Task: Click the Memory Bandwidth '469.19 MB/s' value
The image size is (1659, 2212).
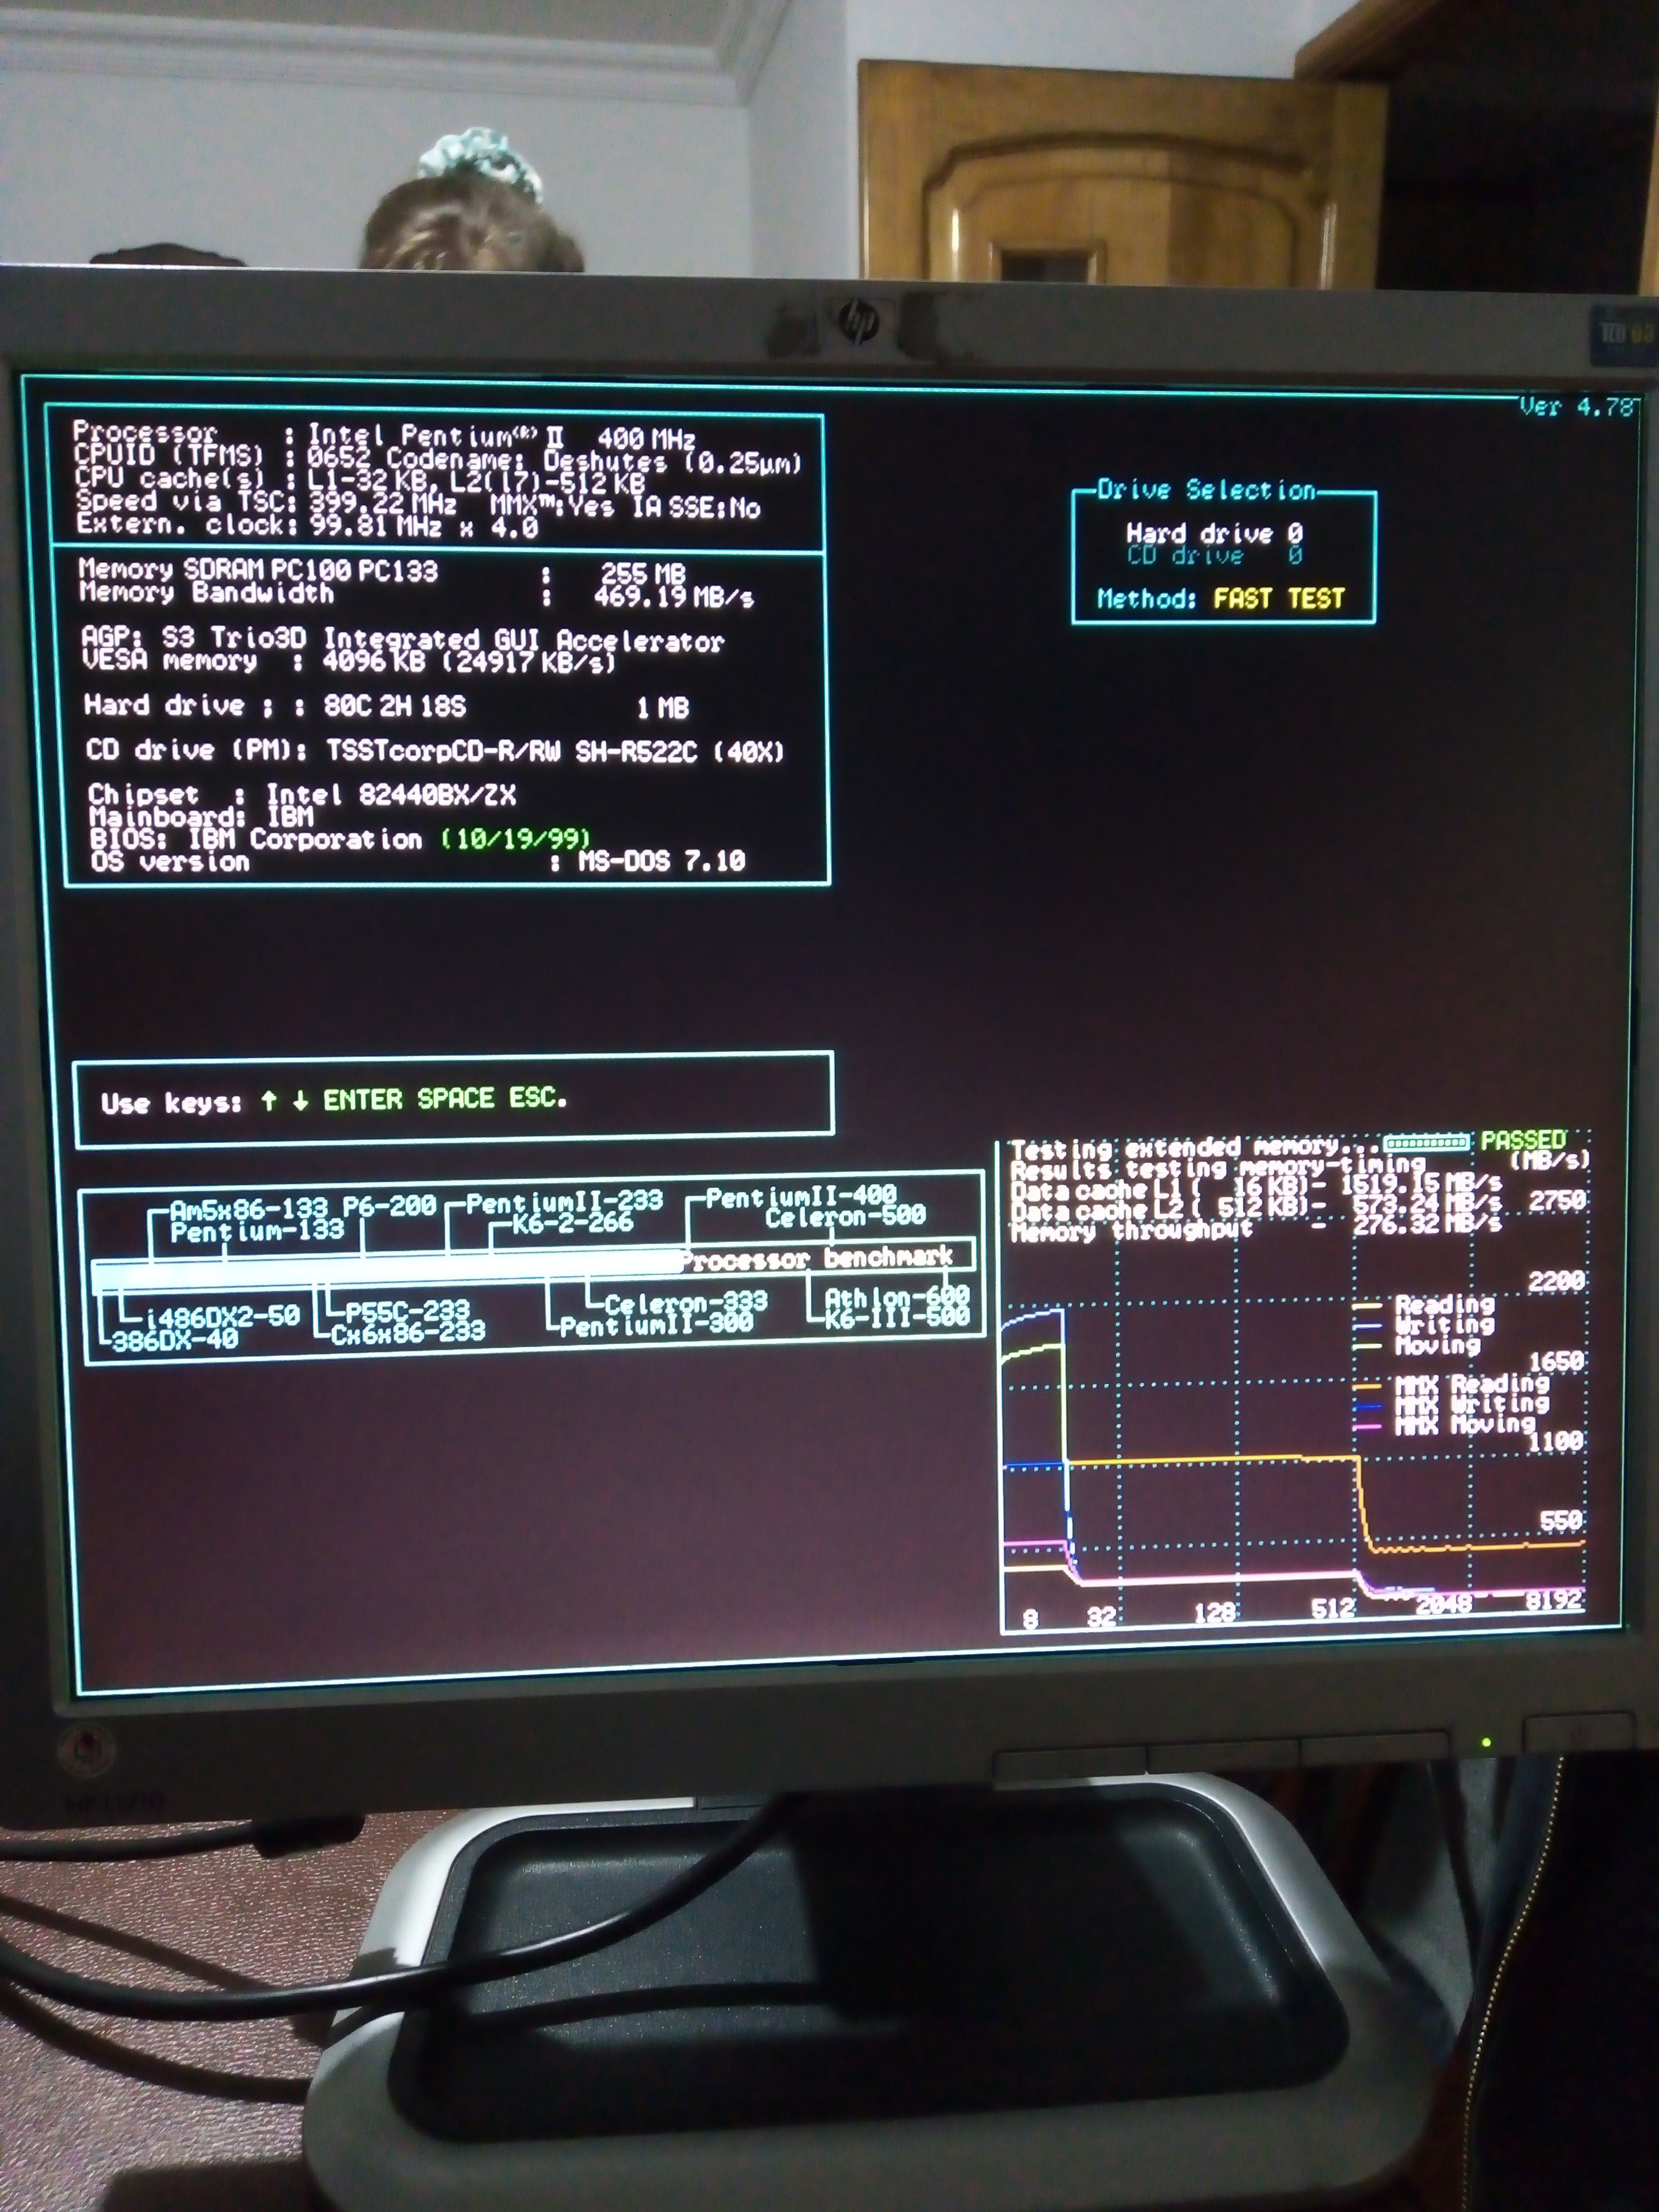Action: pos(673,598)
